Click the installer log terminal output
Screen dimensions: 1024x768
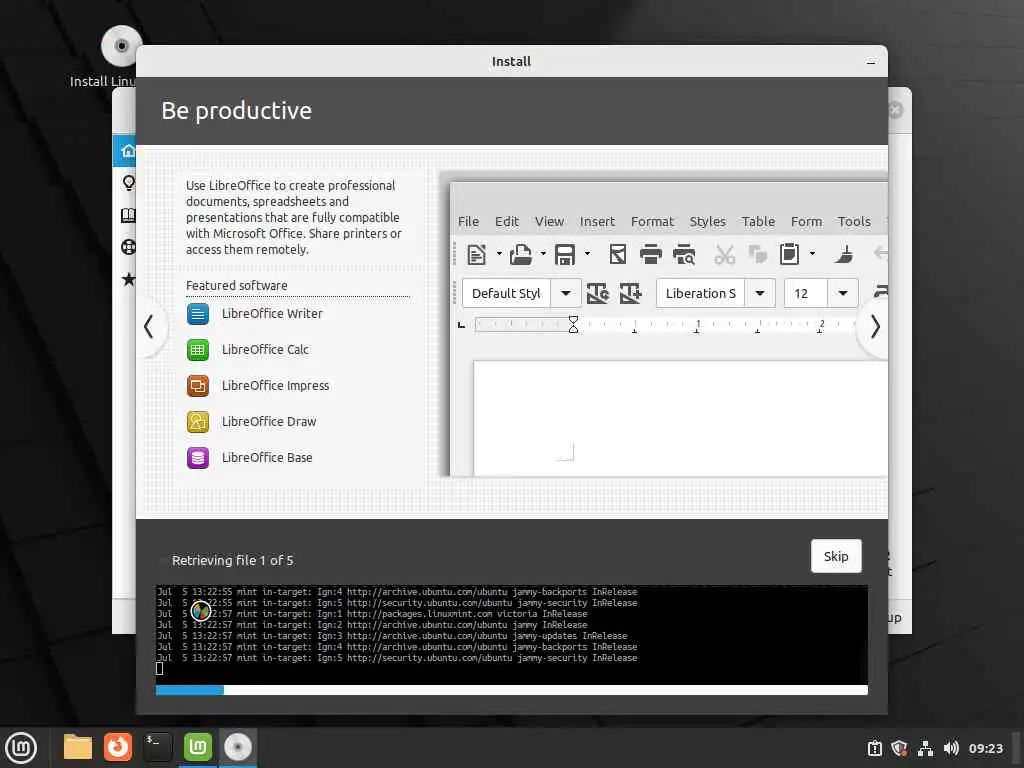511,635
